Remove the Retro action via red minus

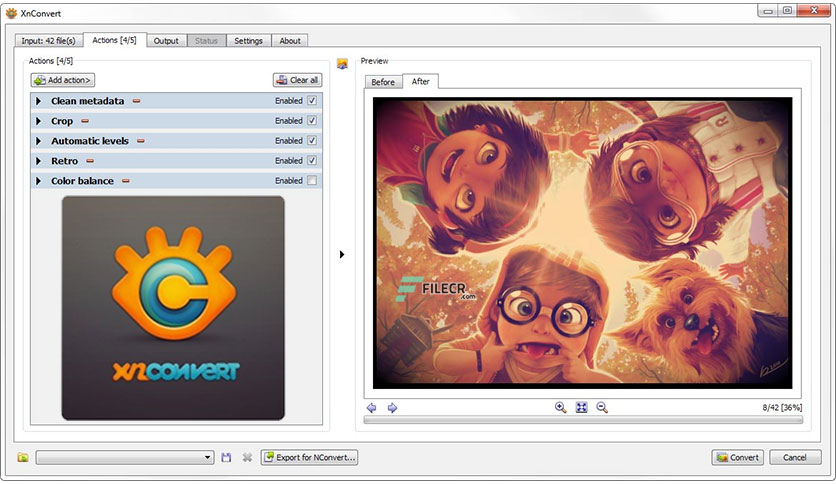(90, 161)
